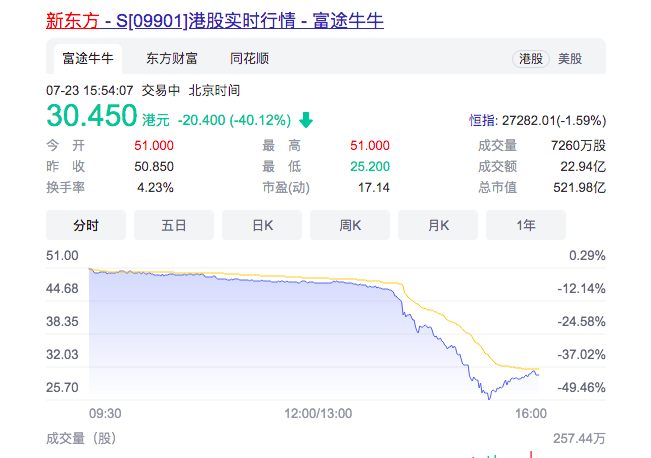This screenshot has width=651, height=458.
Task: Click the -12.14% axis label
Action: (x=581, y=288)
